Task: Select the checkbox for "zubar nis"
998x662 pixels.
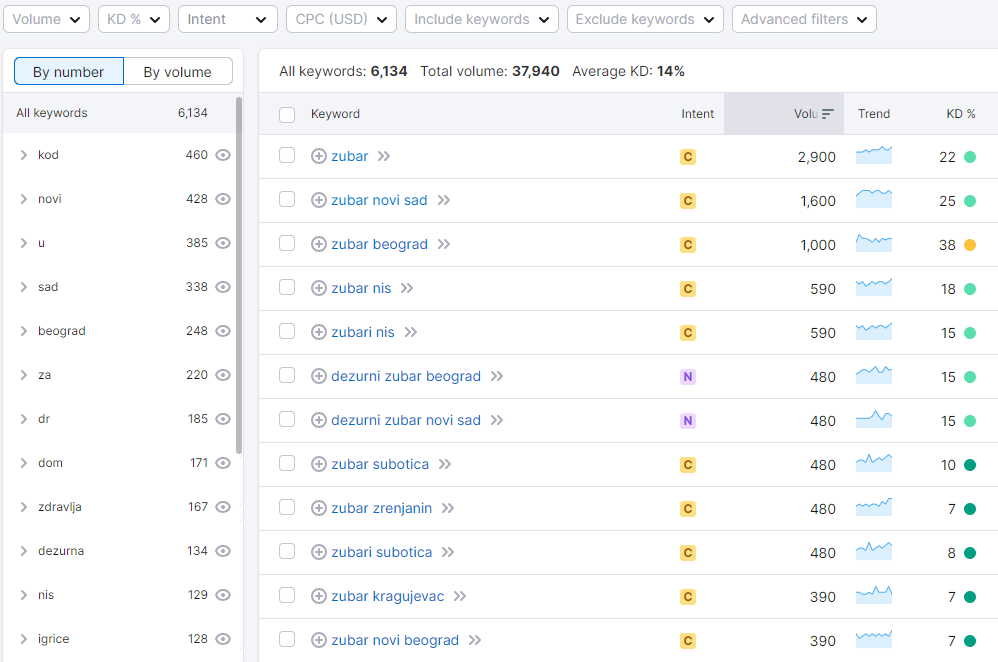Action: (287, 288)
